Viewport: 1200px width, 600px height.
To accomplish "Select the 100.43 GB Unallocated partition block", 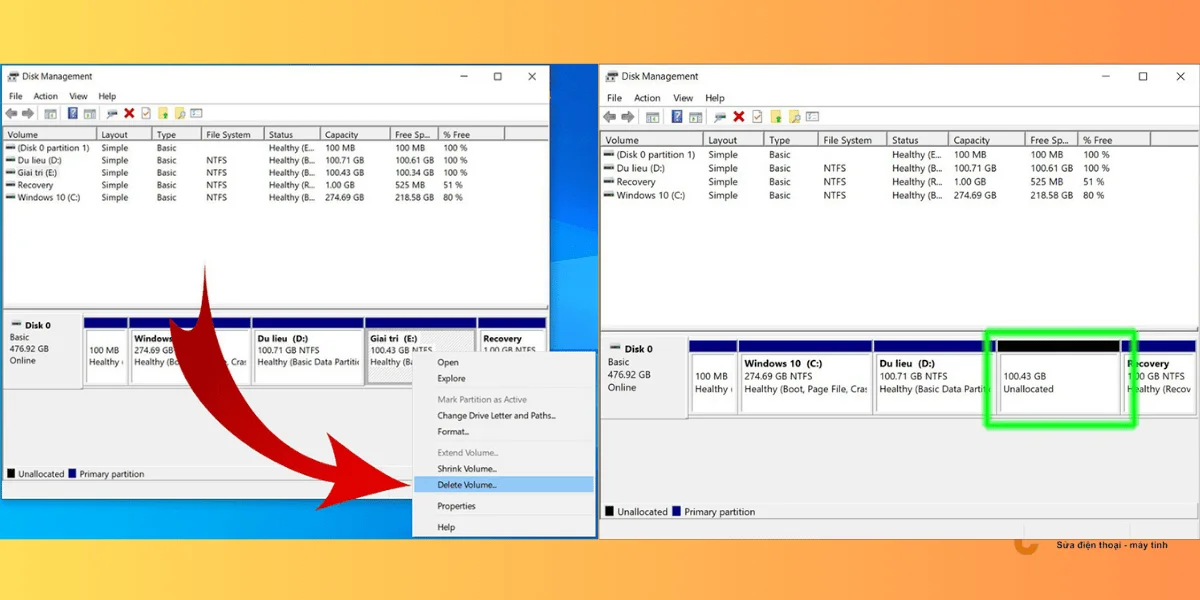I will pos(1059,383).
